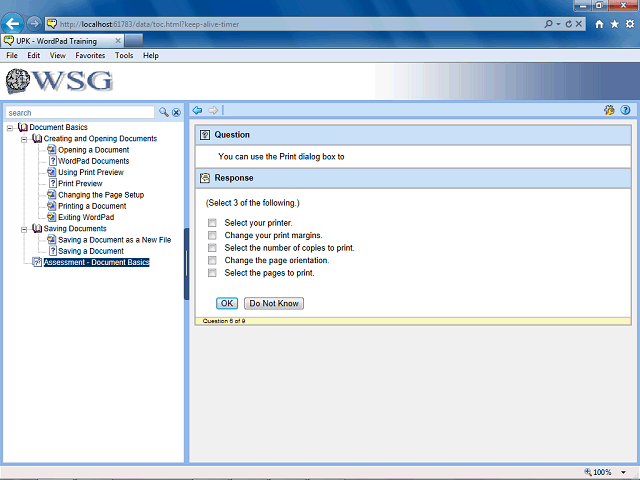Click the search magnifier in the address bar
This screenshot has height=480, width=640.
[549, 24]
